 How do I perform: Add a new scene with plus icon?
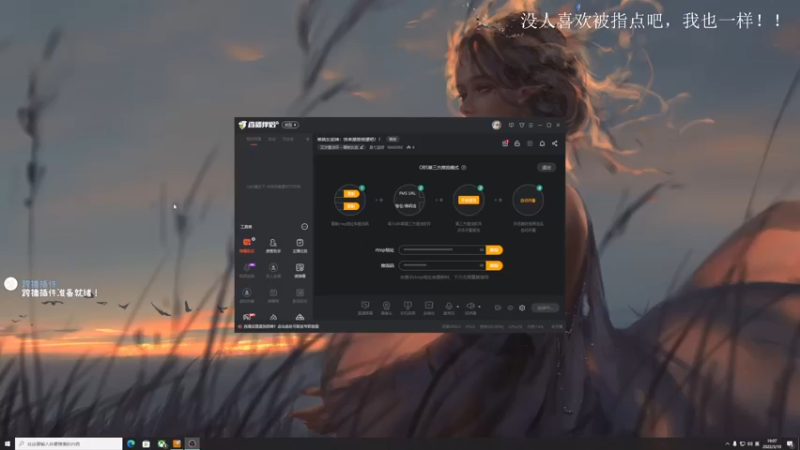[x=308, y=139]
